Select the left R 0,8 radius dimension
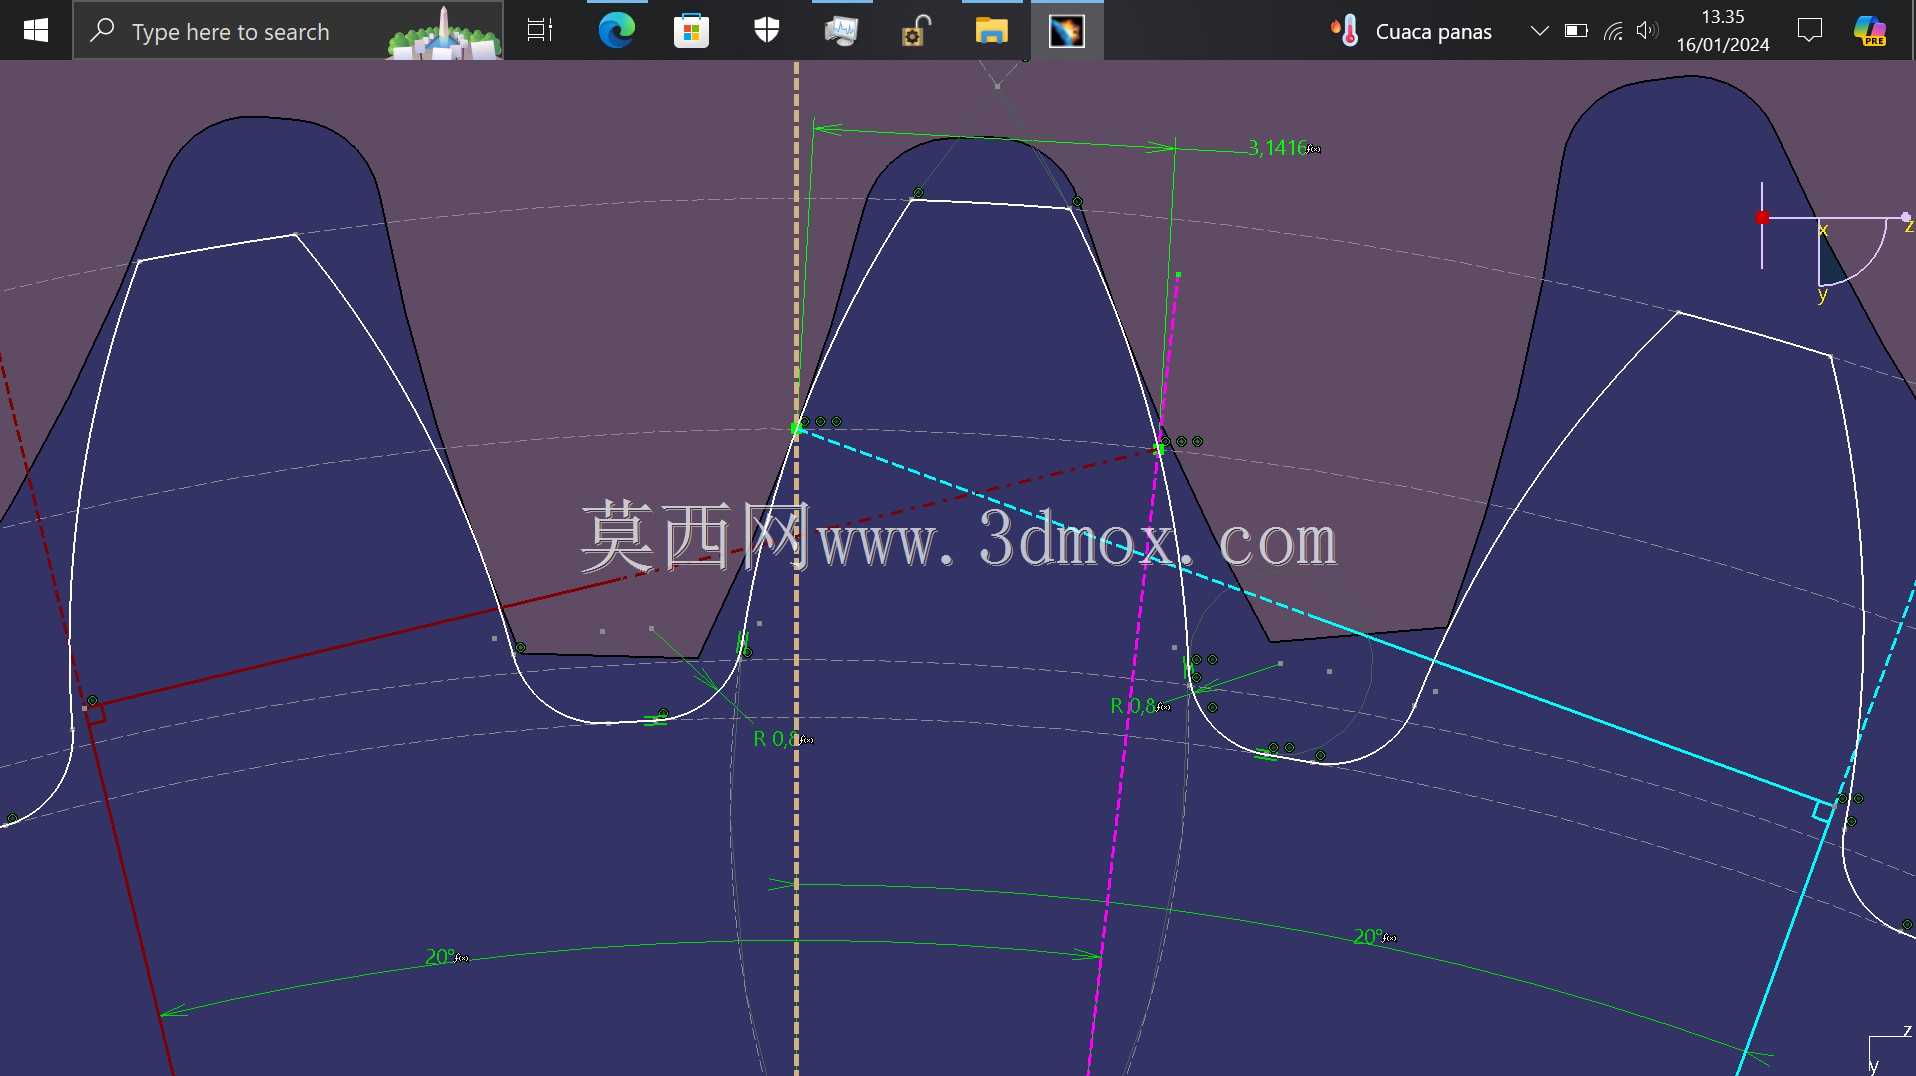This screenshot has height=1076, width=1916. point(777,739)
